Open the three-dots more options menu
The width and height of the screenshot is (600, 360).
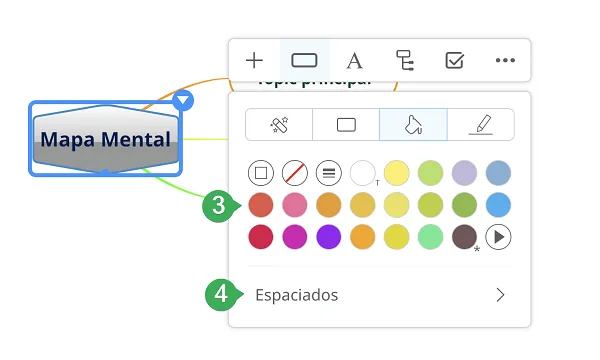point(505,60)
